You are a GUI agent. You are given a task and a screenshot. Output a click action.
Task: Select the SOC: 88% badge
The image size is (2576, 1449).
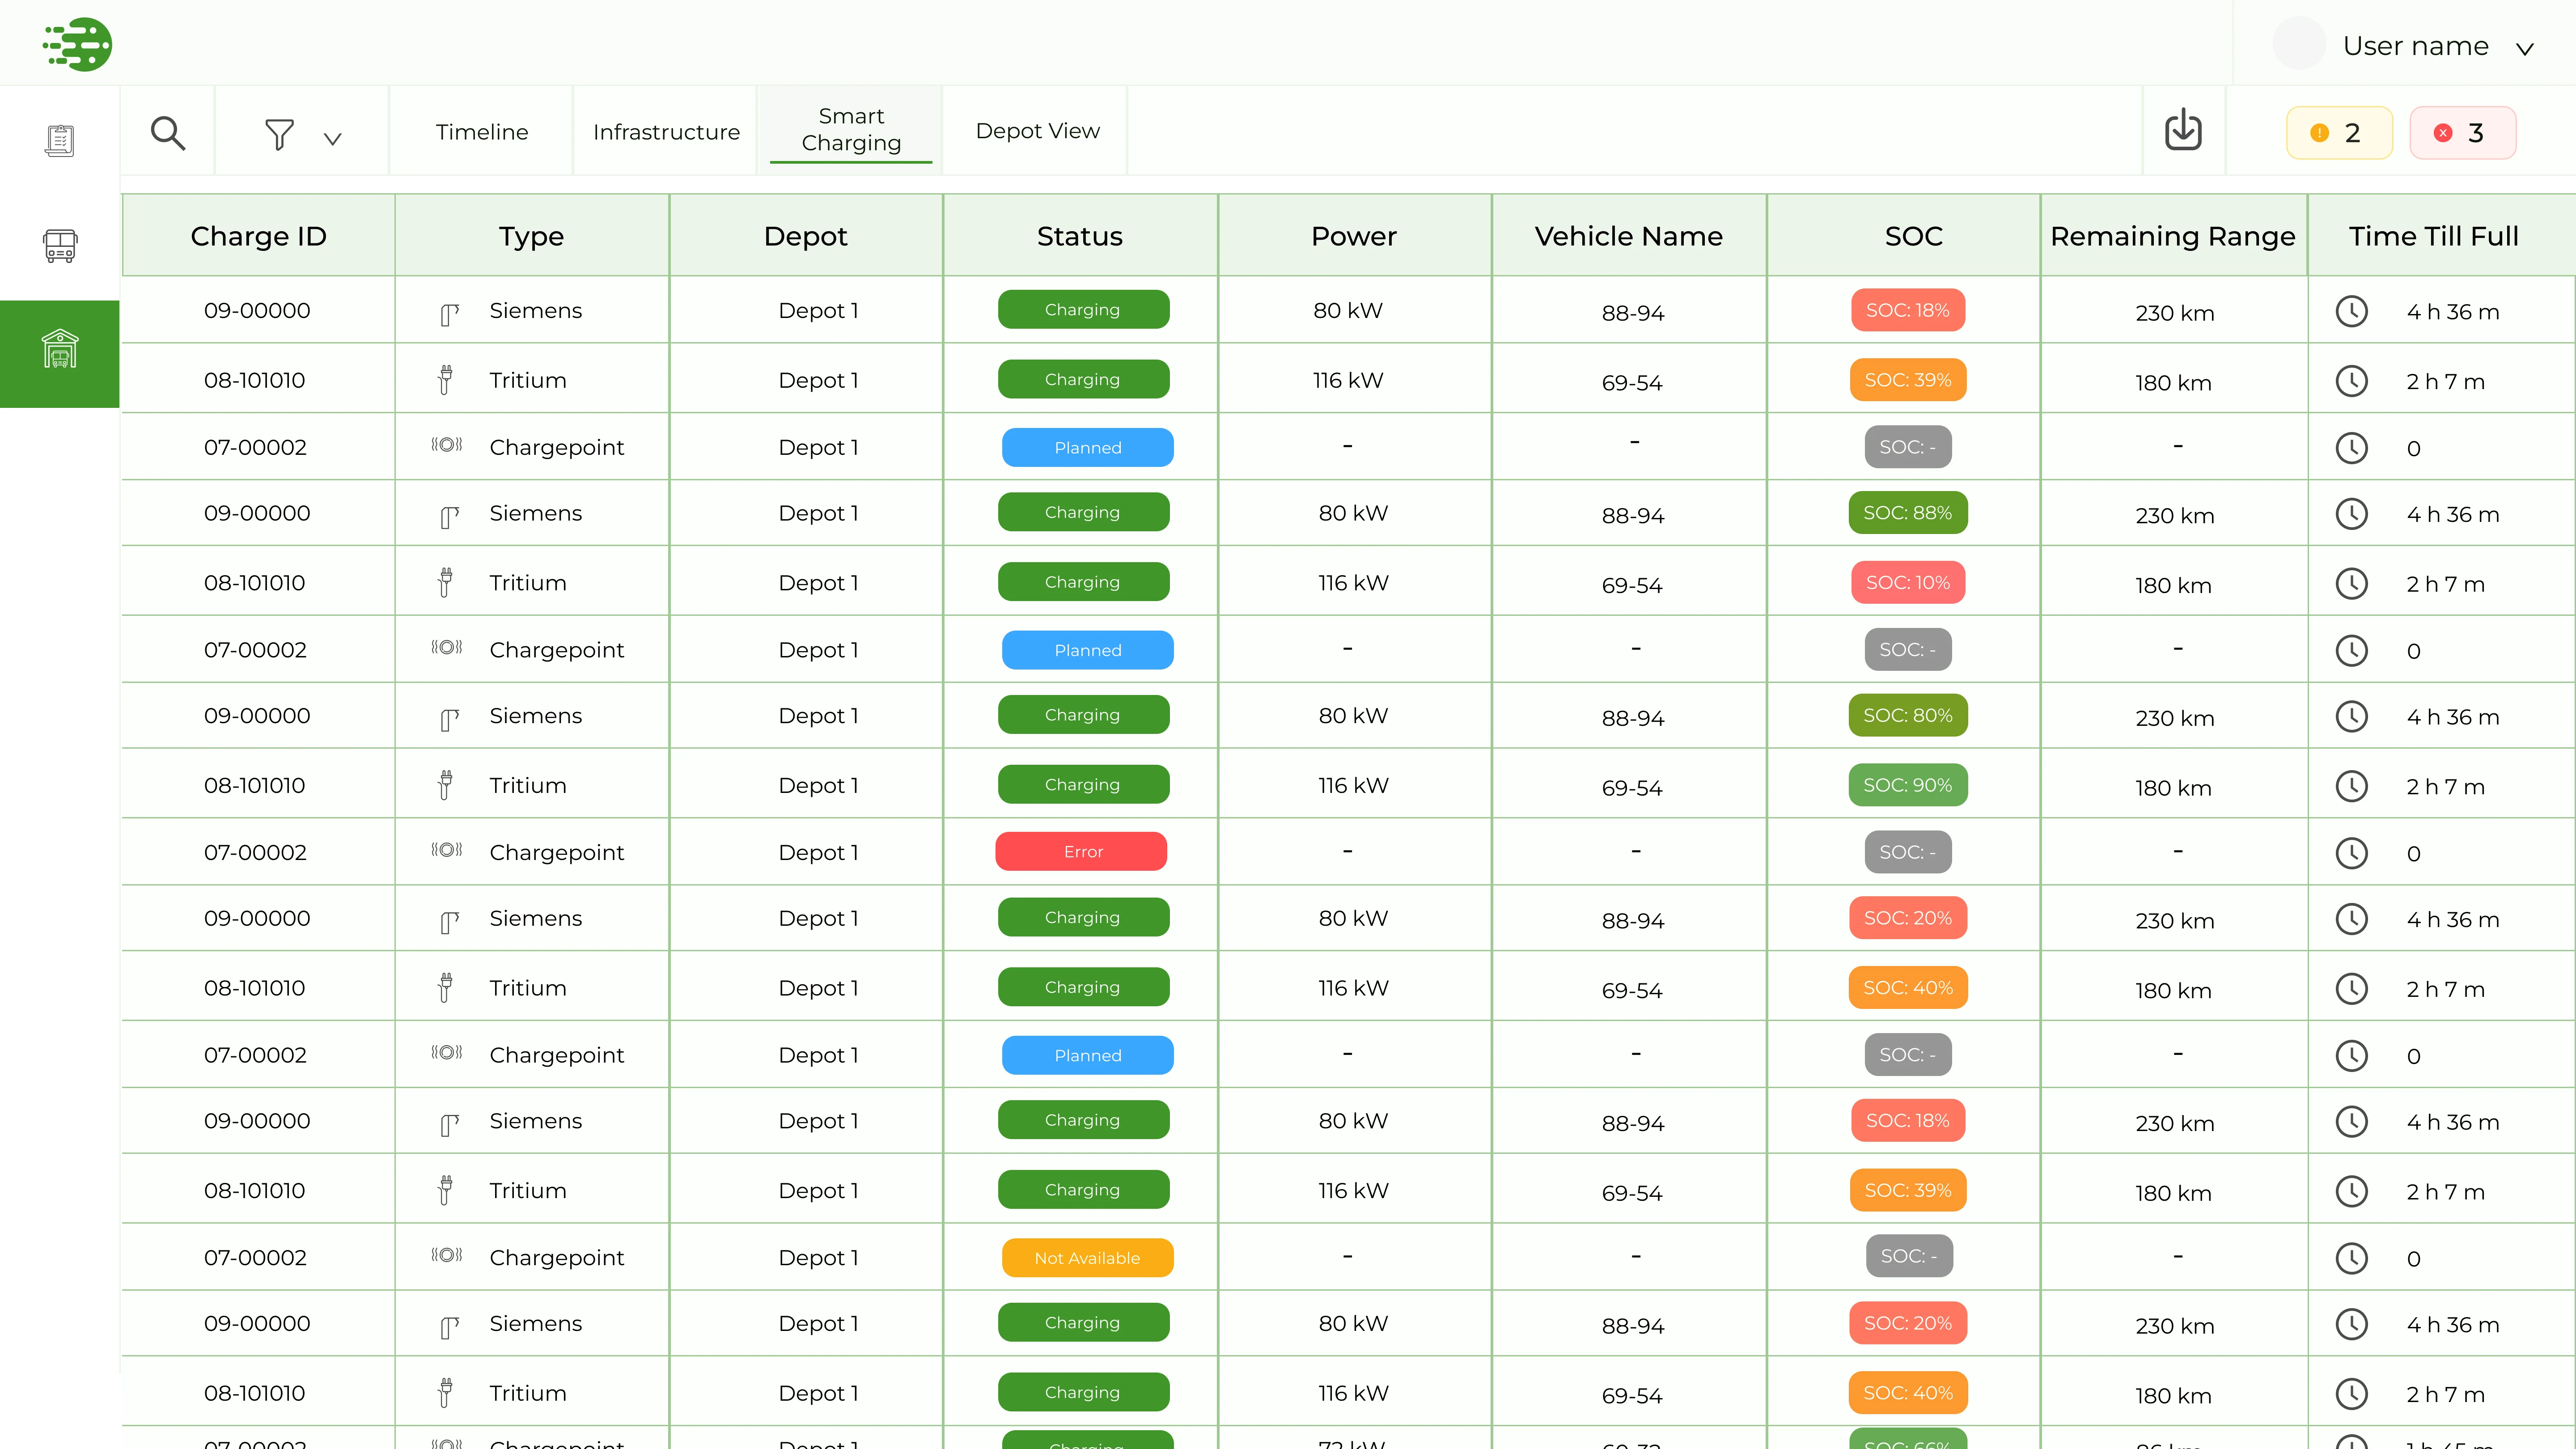(x=1908, y=513)
